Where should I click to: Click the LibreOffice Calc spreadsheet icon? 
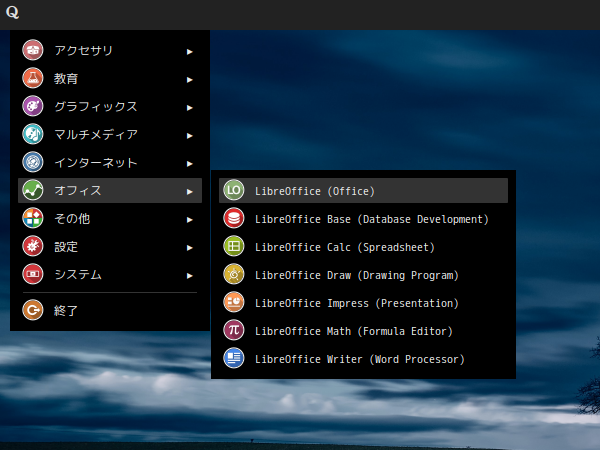tap(234, 246)
